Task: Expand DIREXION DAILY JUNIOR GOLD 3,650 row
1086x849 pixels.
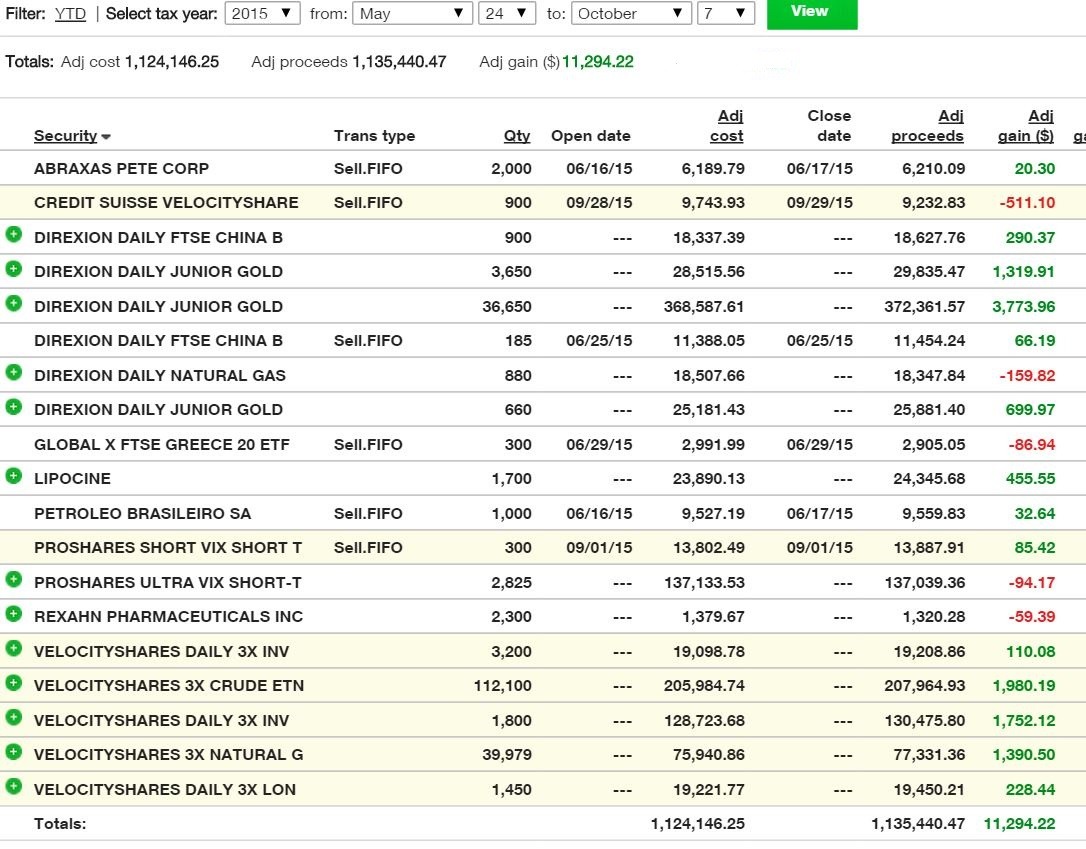Action: point(13,269)
